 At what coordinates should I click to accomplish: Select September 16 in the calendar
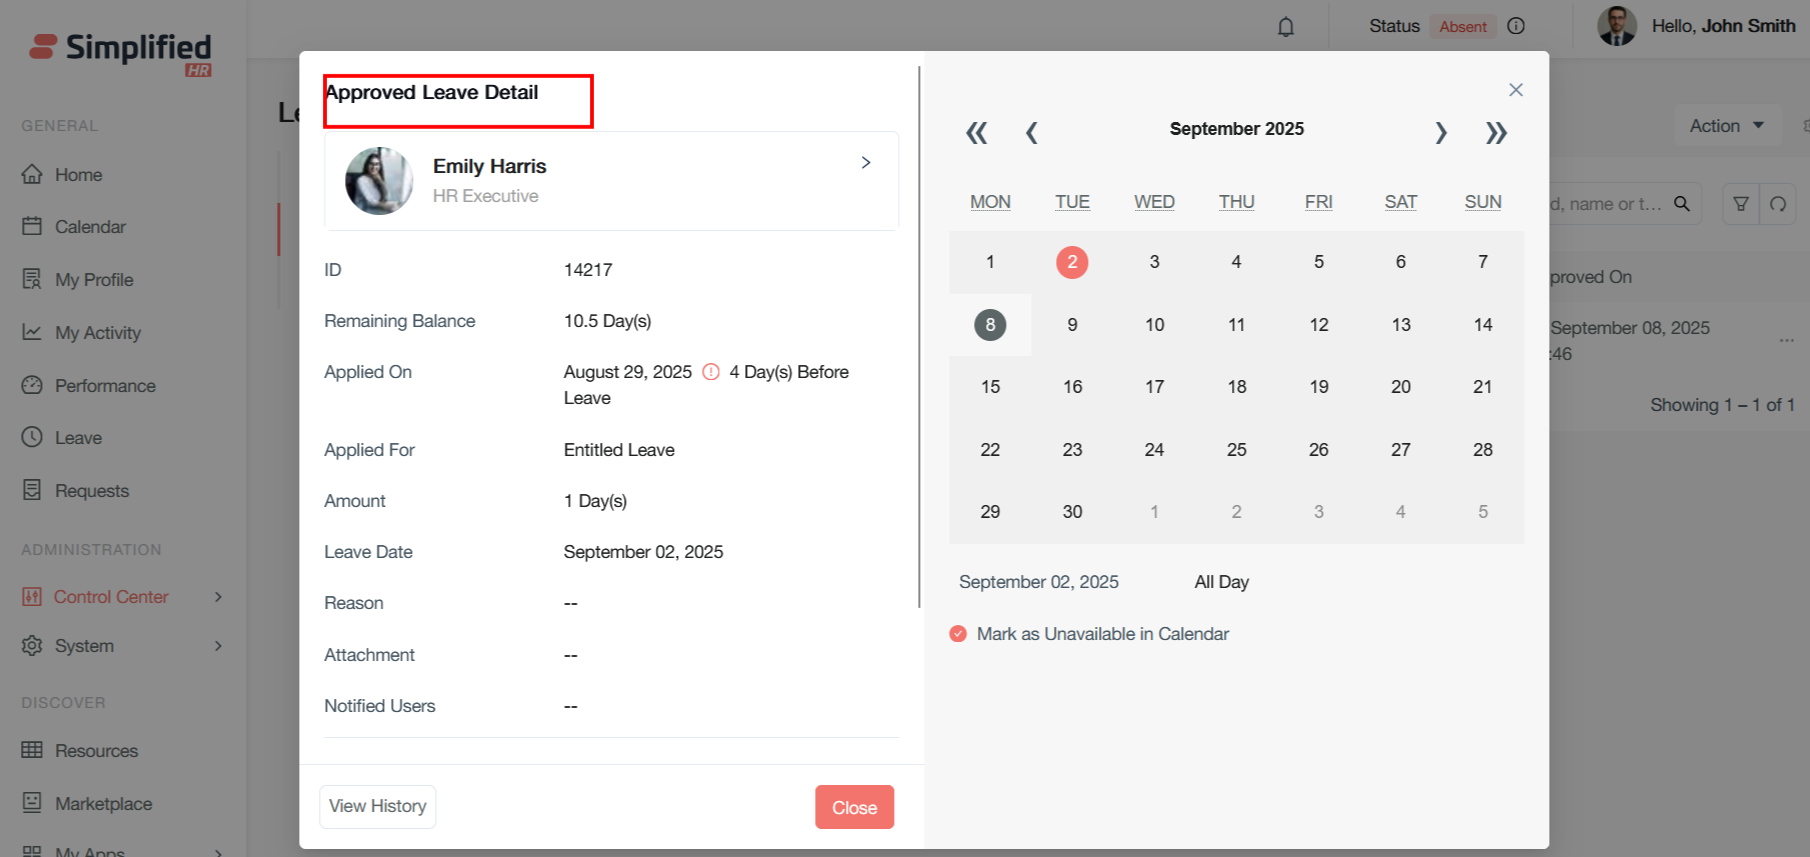click(x=1072, y=387)
